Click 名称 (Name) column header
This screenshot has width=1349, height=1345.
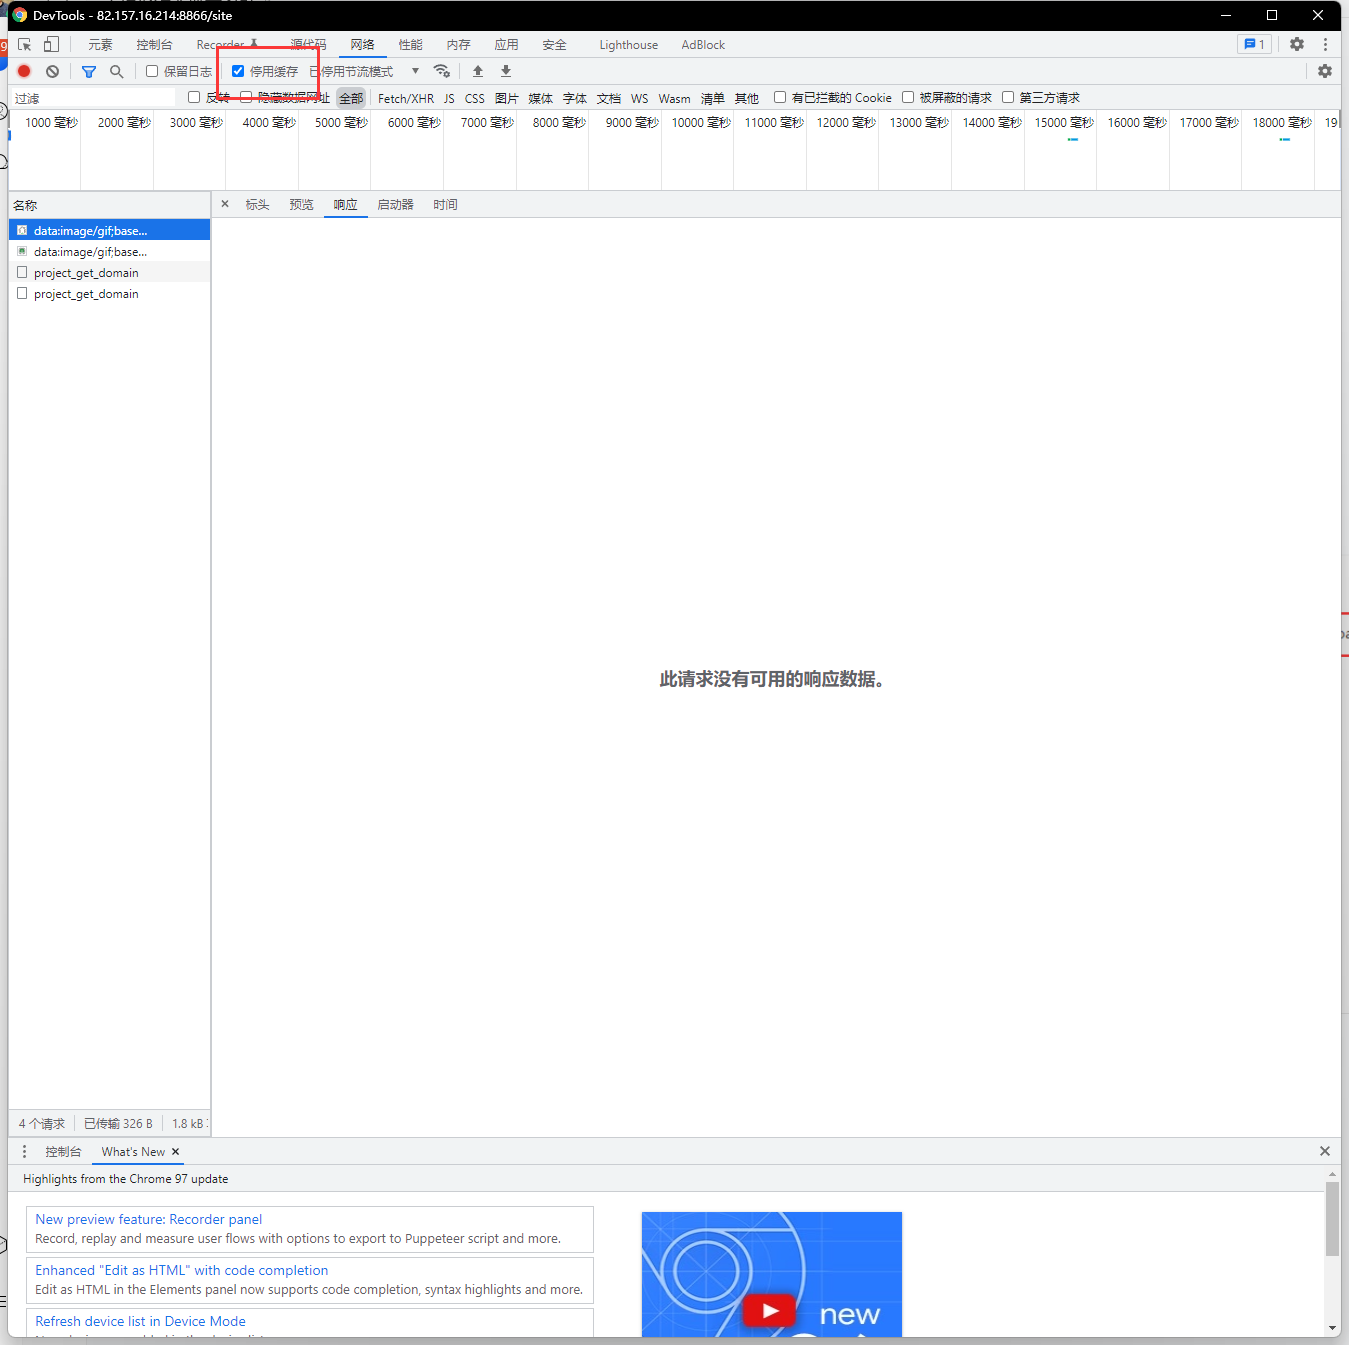coord(109,205)
